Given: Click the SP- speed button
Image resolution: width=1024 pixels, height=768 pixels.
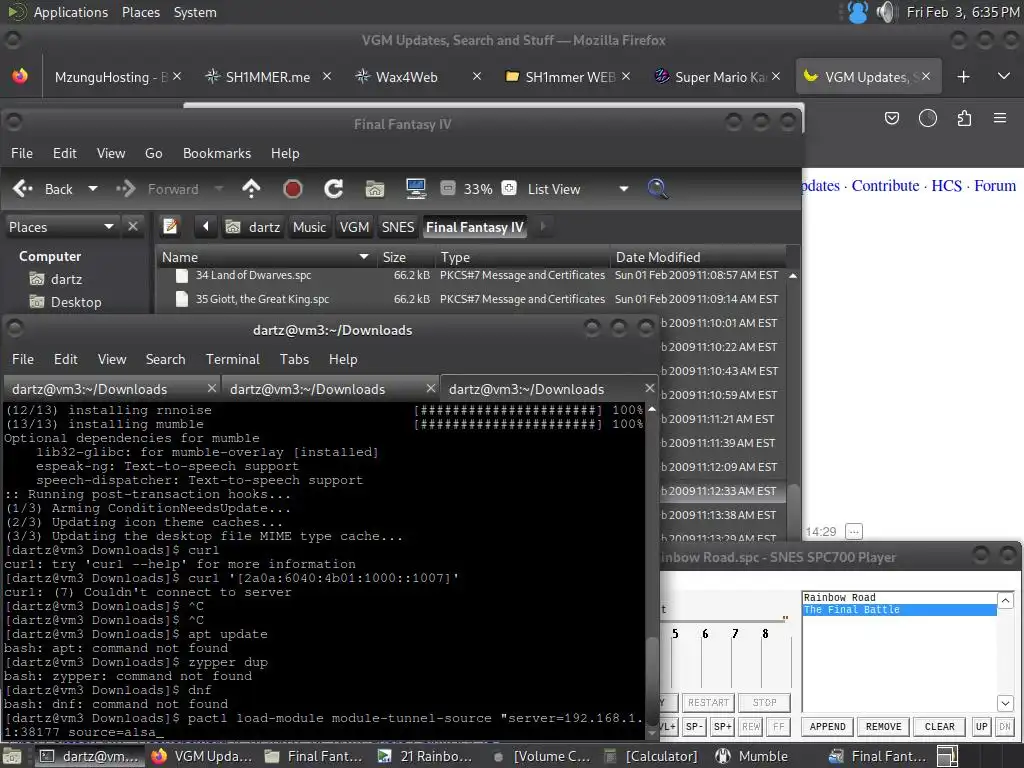Looking at the screenshot, I should click(x=694, y=726).
